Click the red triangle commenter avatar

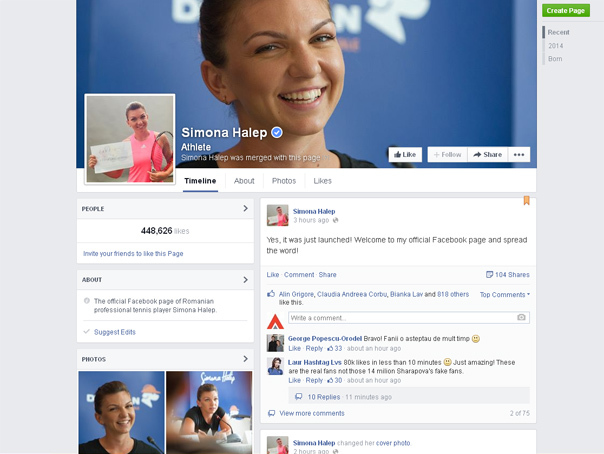pyautogui.click(x=275, y=322)
